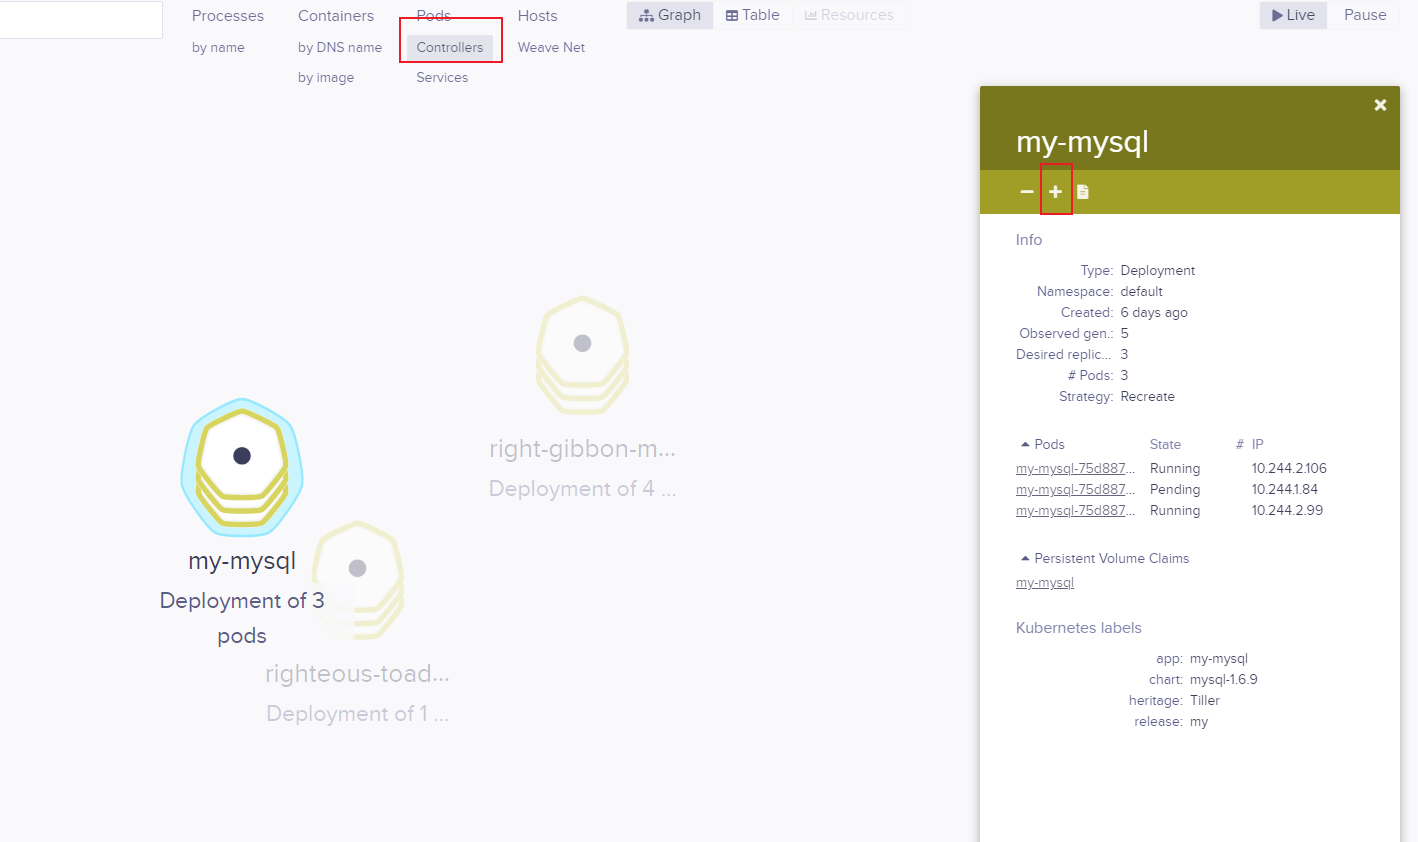The height and width of the screenshot is (842, 1418).
Task: Open the Containers topology
Action: click(x=336, y=16)
